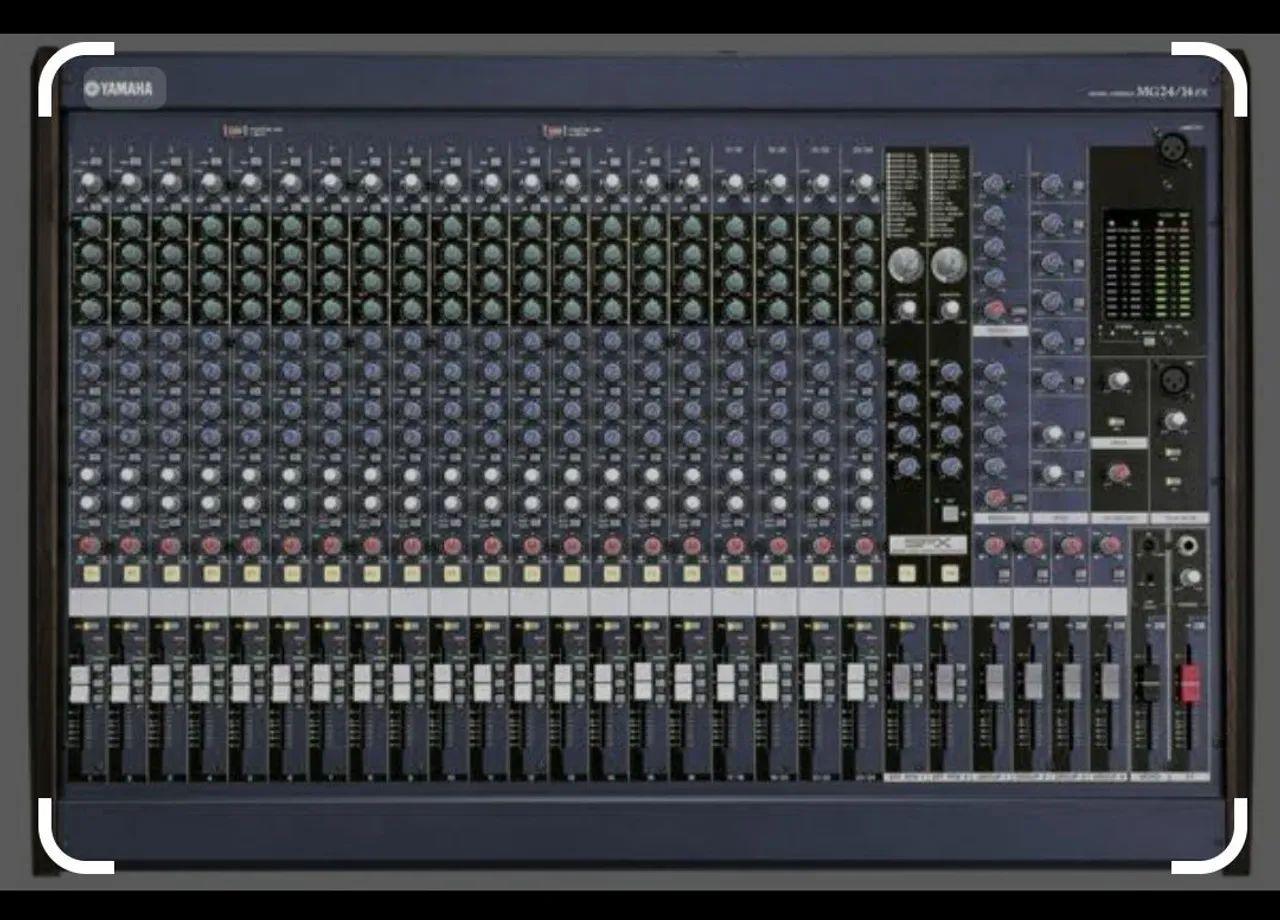Image resolution: width=1280 pixels, height=920 pixels.
Task: Toggle channel 2 yellow ON button
Action: coord(131,574)
